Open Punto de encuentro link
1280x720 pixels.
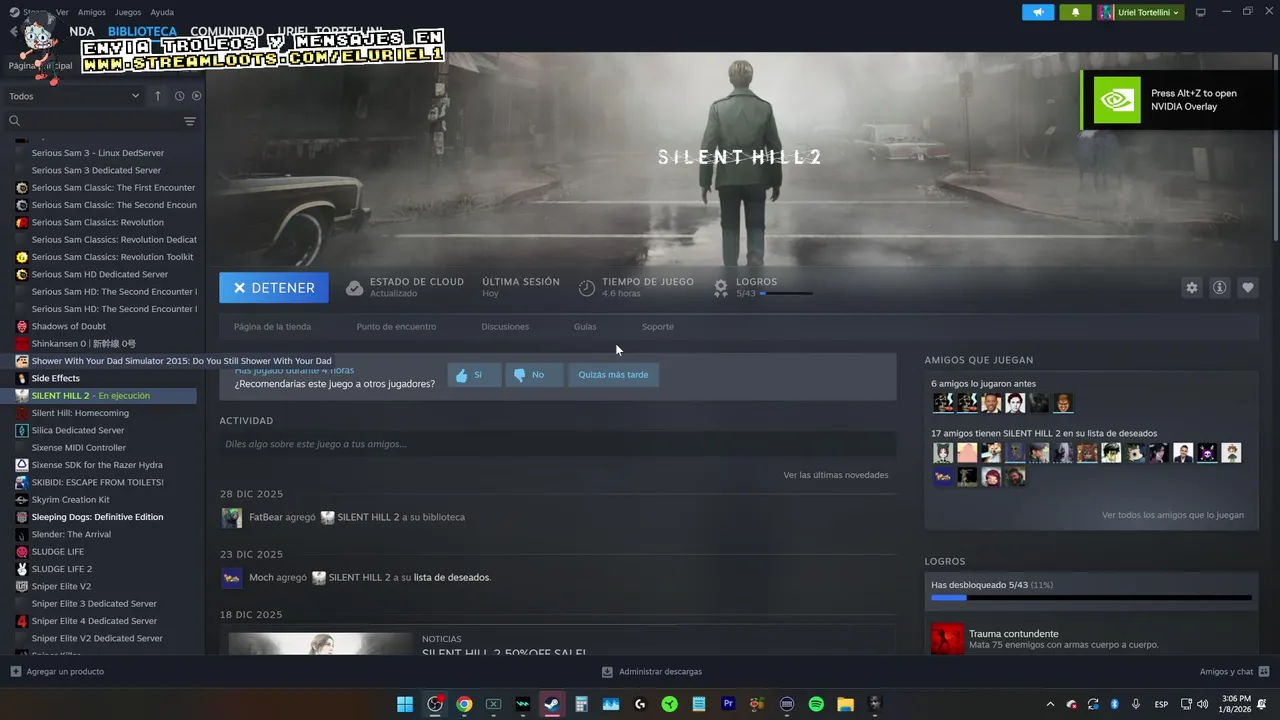pos(396,327)
